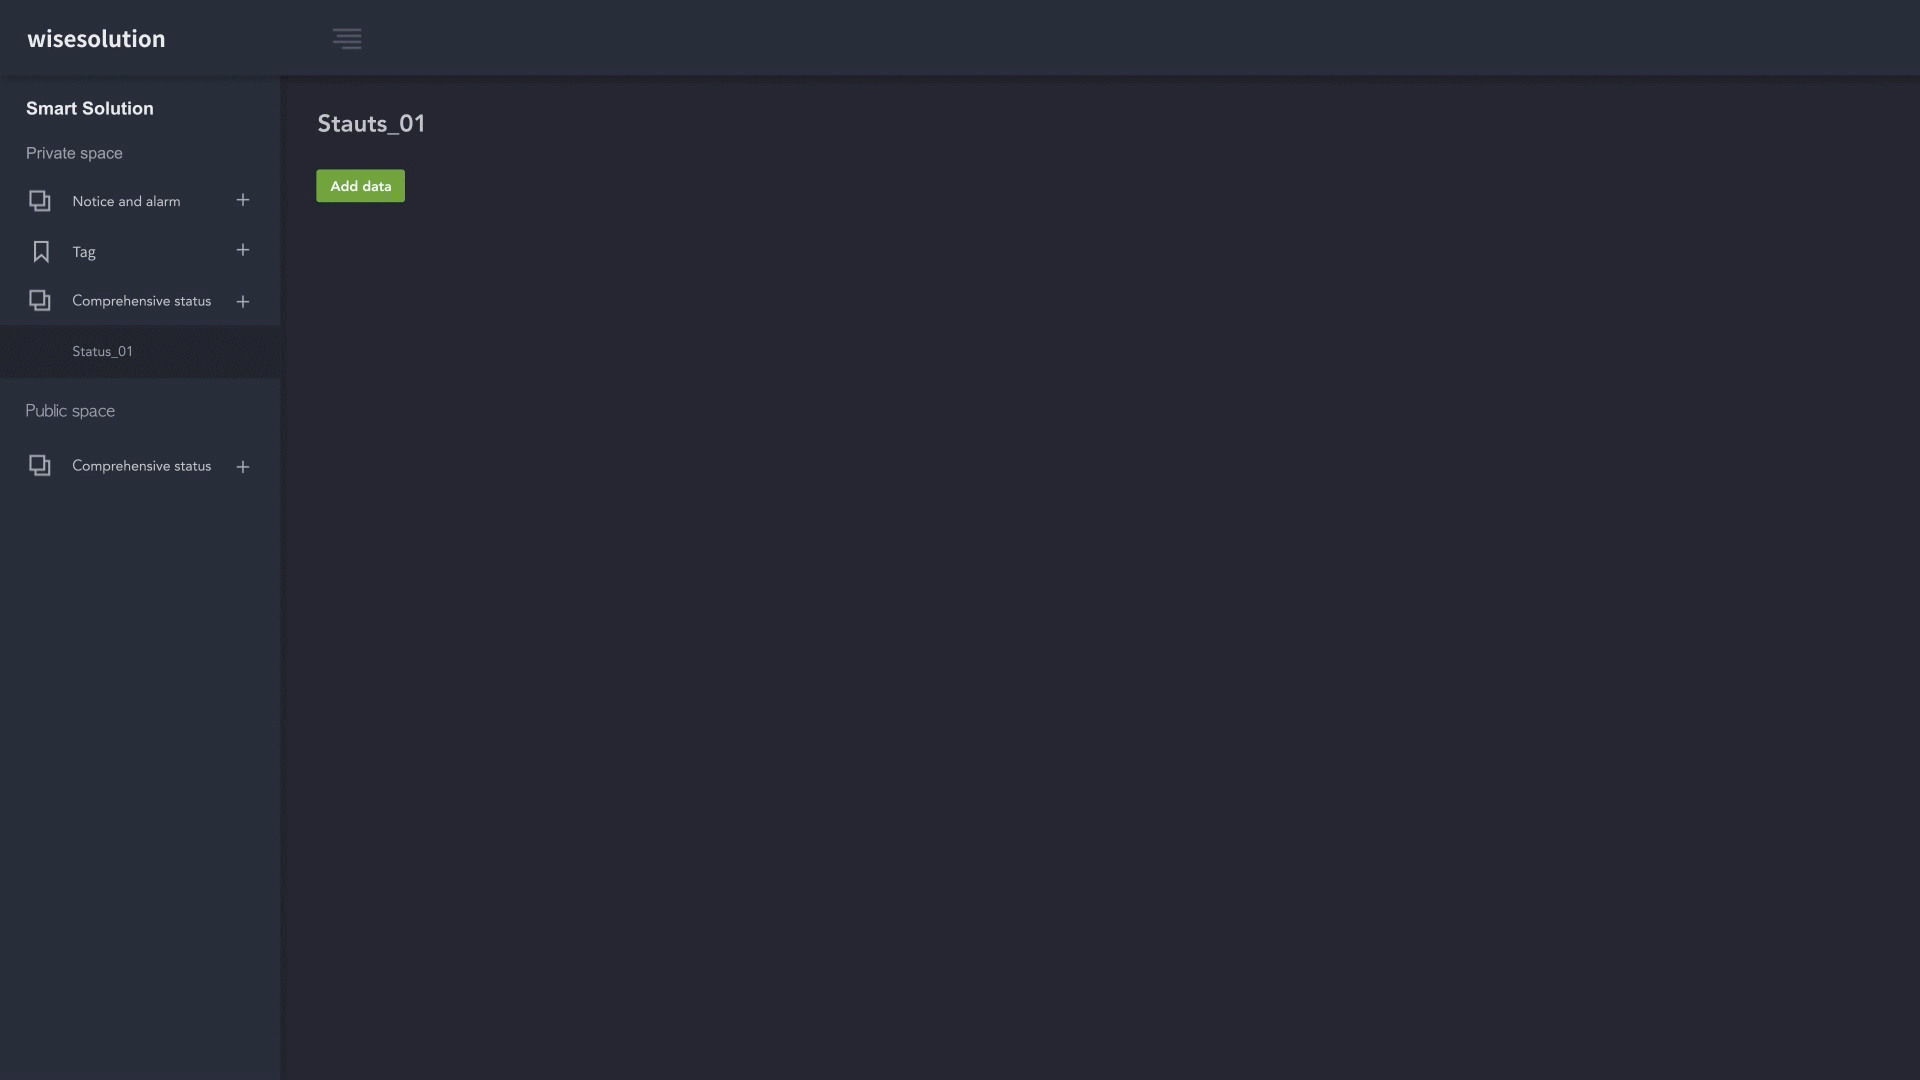Add item to Public space Comprehensive status

pyautogui.click(x=243, y=467)
